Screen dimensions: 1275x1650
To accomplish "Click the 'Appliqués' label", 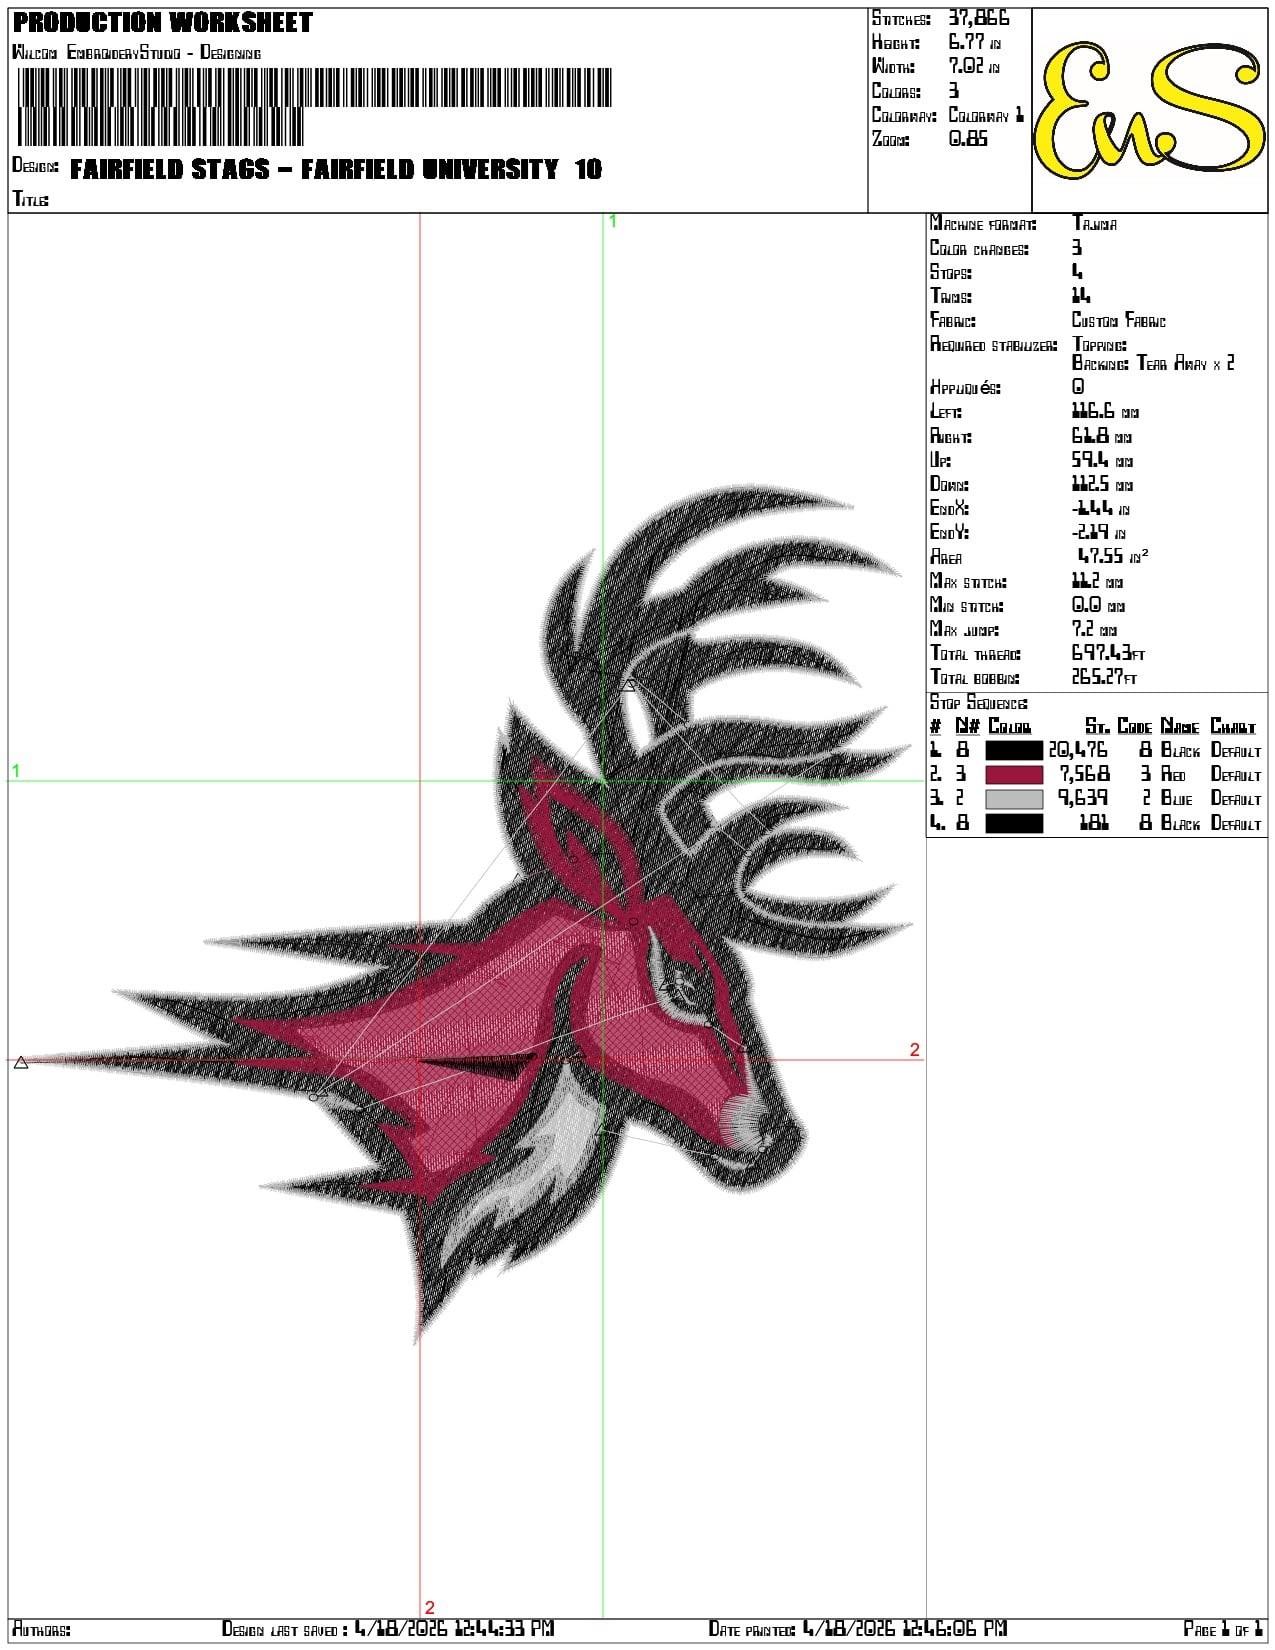I will click(x=965, y=388).
